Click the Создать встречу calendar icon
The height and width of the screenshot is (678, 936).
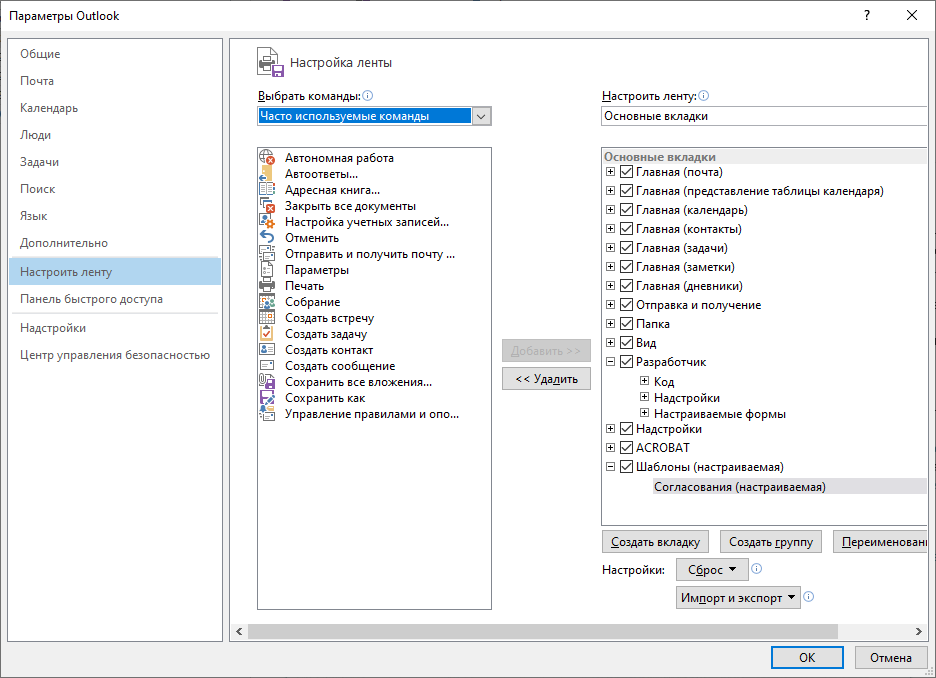point(267,318)
